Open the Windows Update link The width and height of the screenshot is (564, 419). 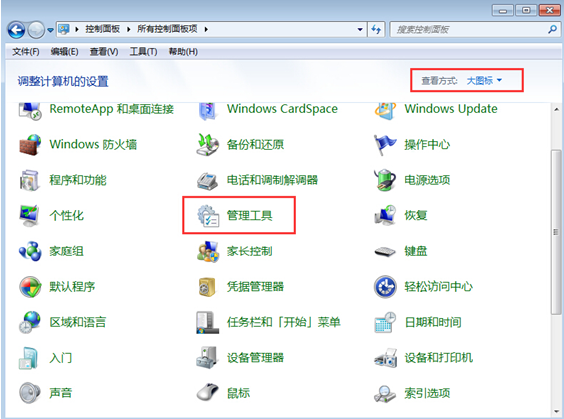451,109
